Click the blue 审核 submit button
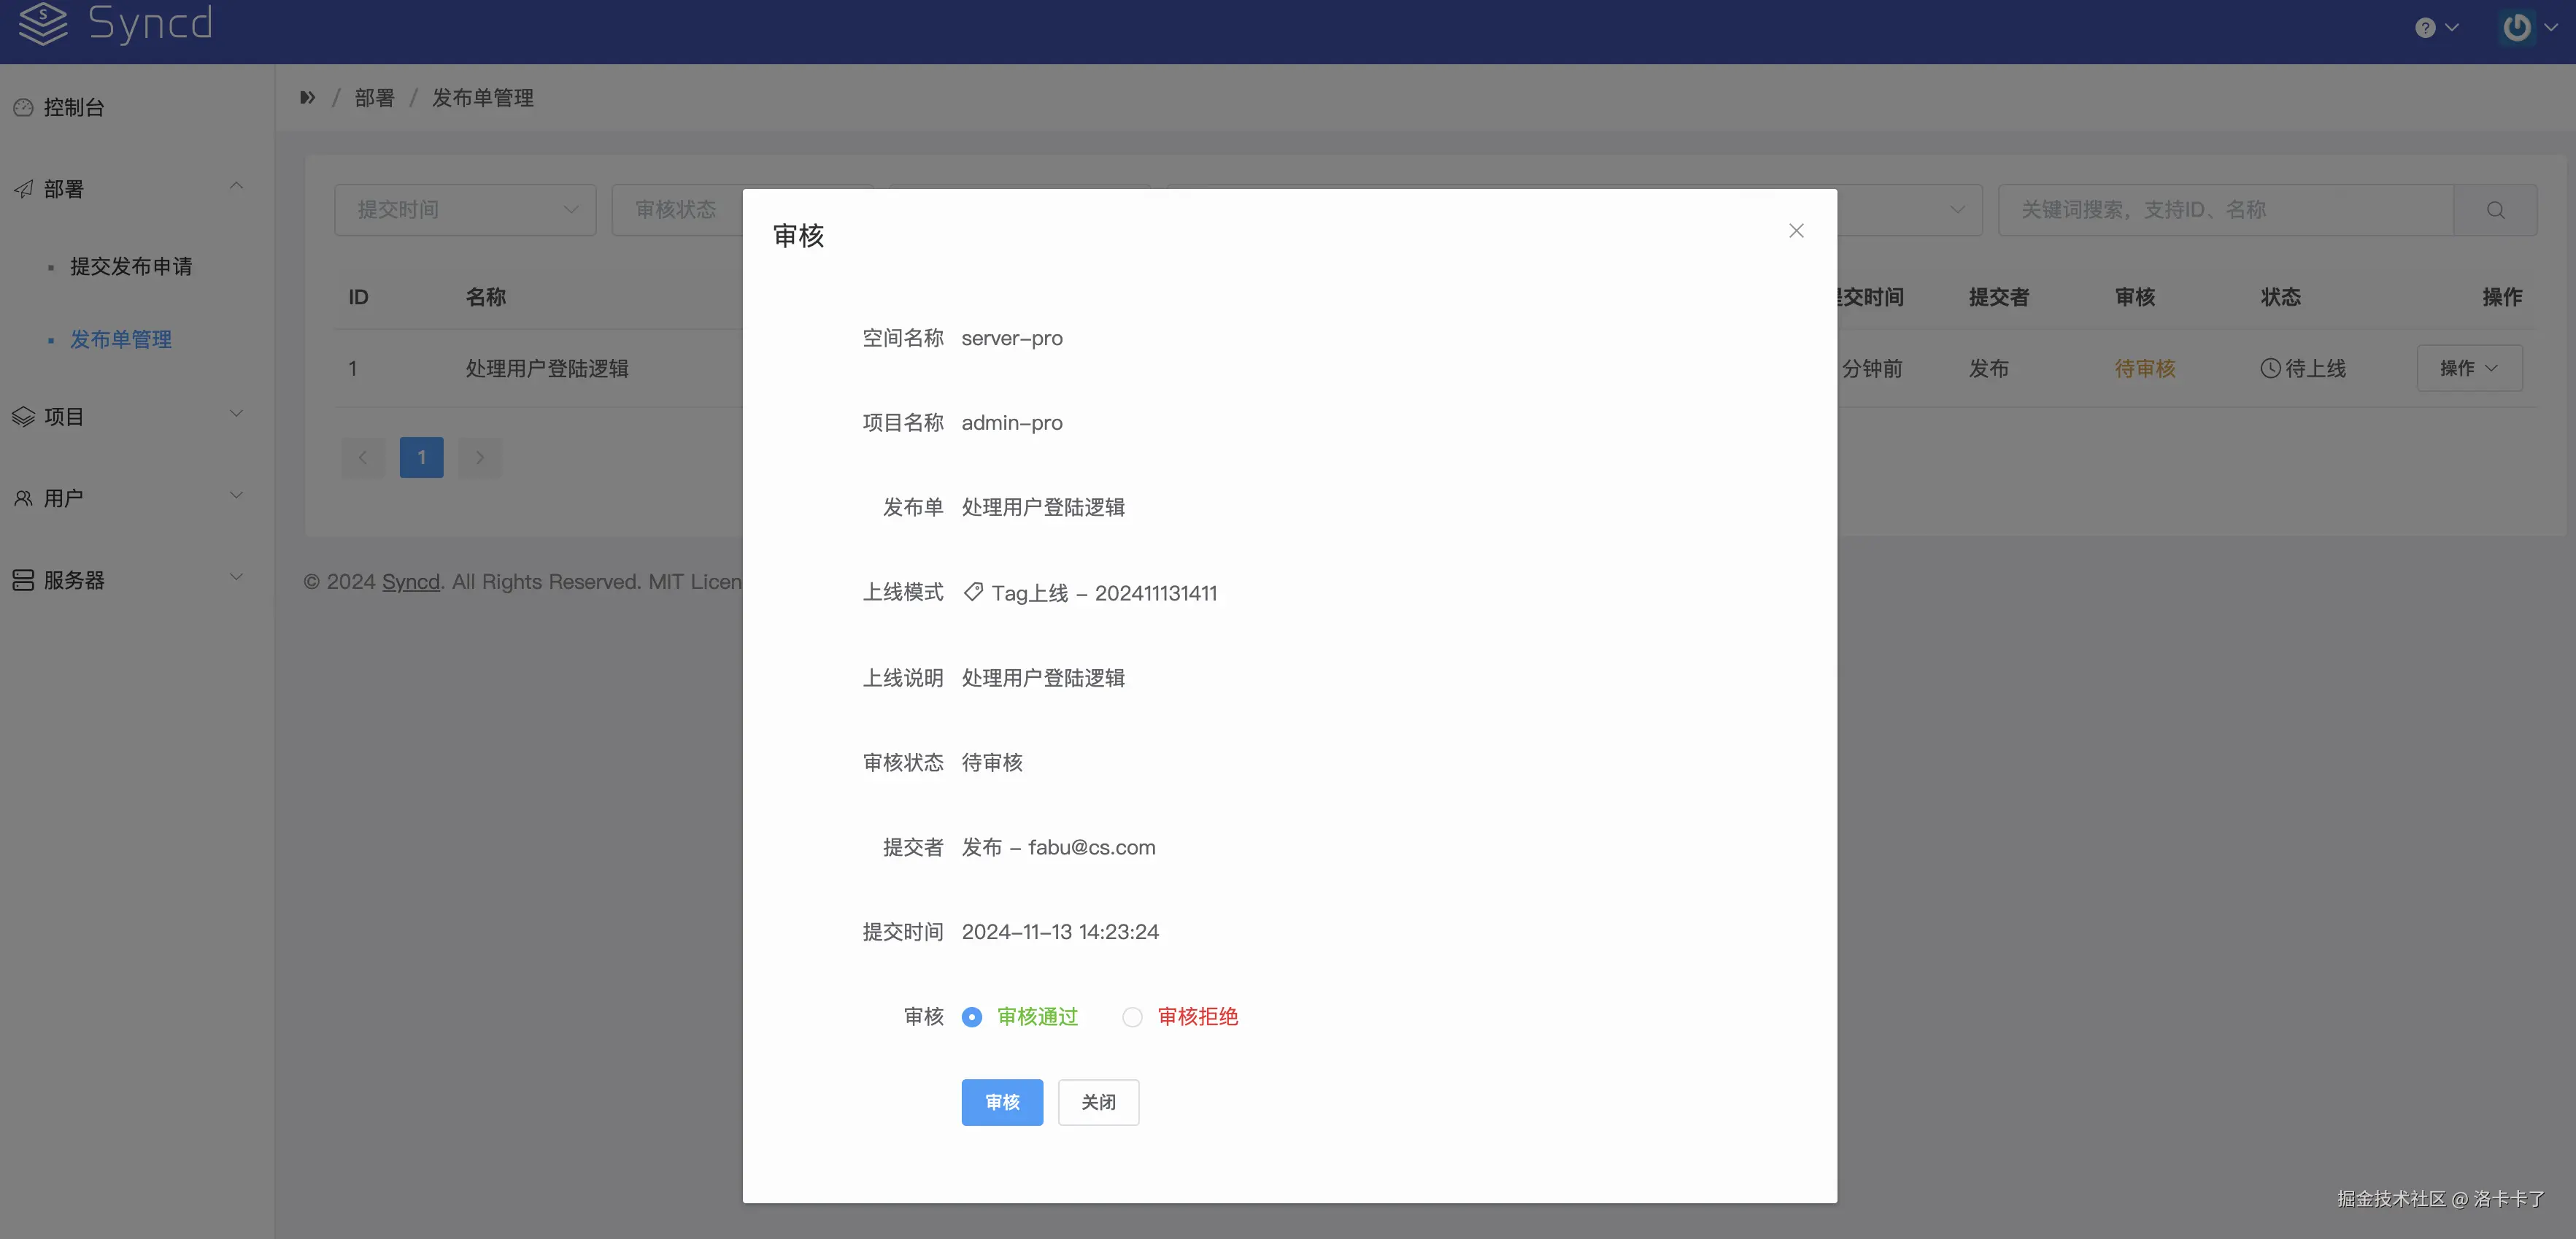This screenshot has width=2576, height=1239. click(1001, 1102)
